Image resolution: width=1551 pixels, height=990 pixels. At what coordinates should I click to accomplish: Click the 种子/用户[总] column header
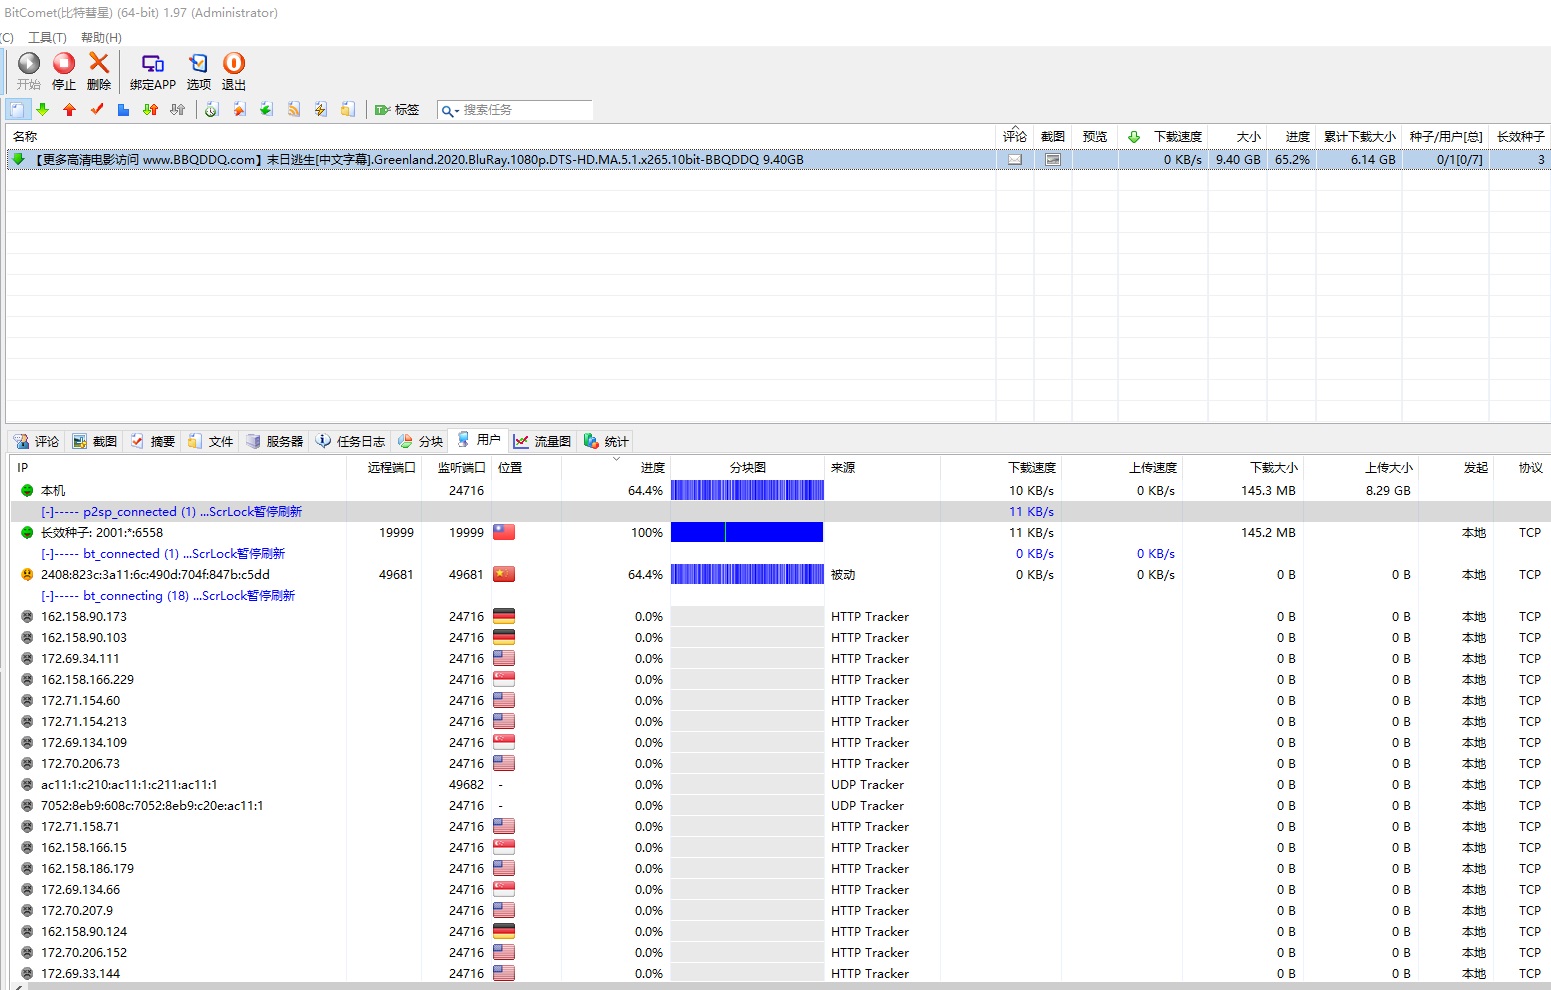pyautogui.click(x=1445, y=136)
